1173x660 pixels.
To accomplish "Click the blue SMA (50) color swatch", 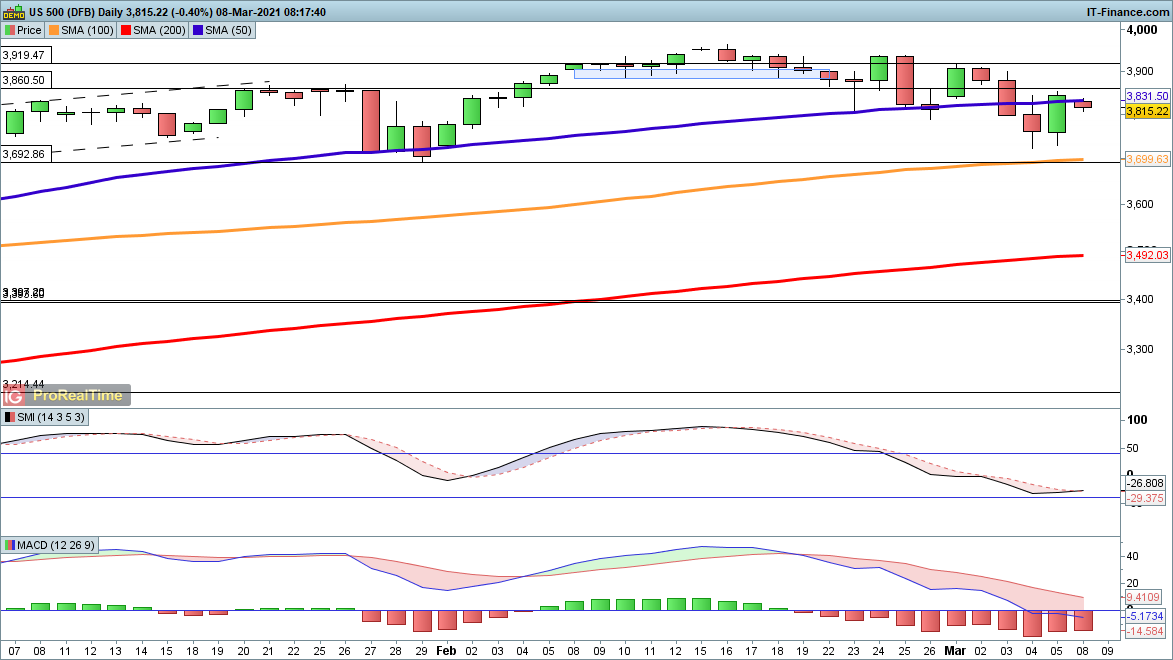I will [198, 31].
